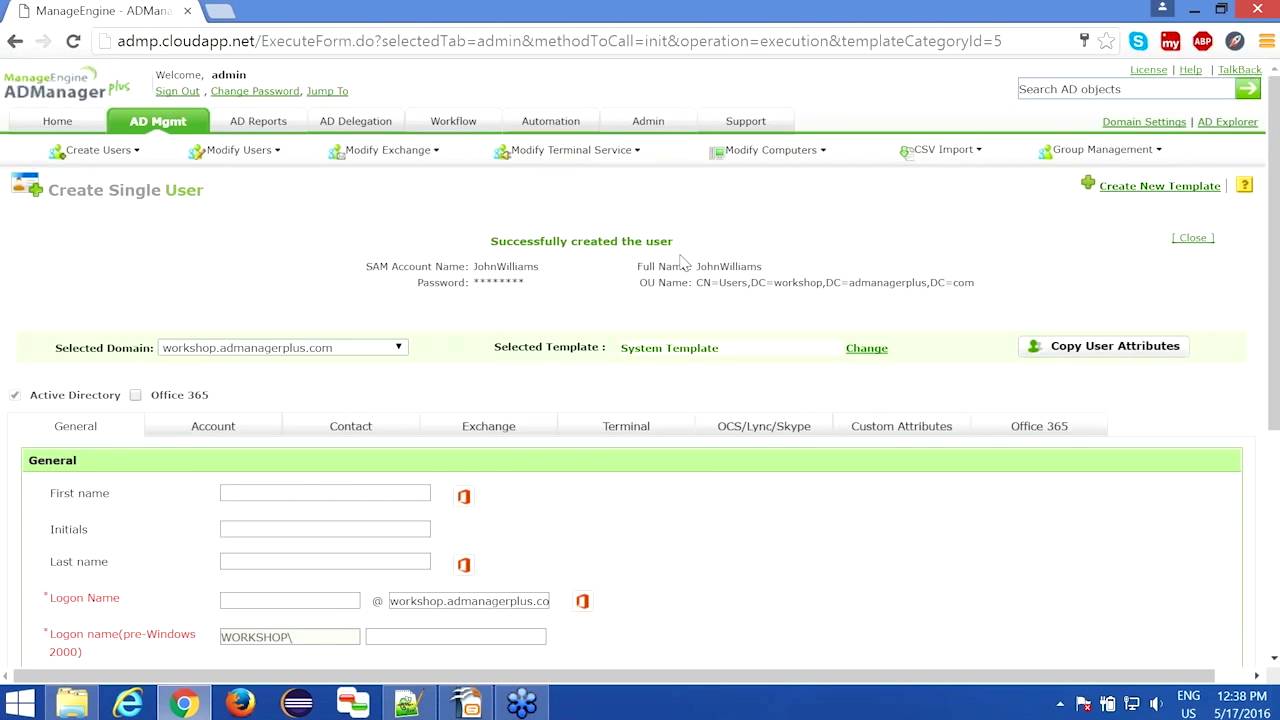Image resolution: width=1280 pixels, height=720 pixels.
Task: Click the saved password key icon in address bar
Action: [1084, 41]
